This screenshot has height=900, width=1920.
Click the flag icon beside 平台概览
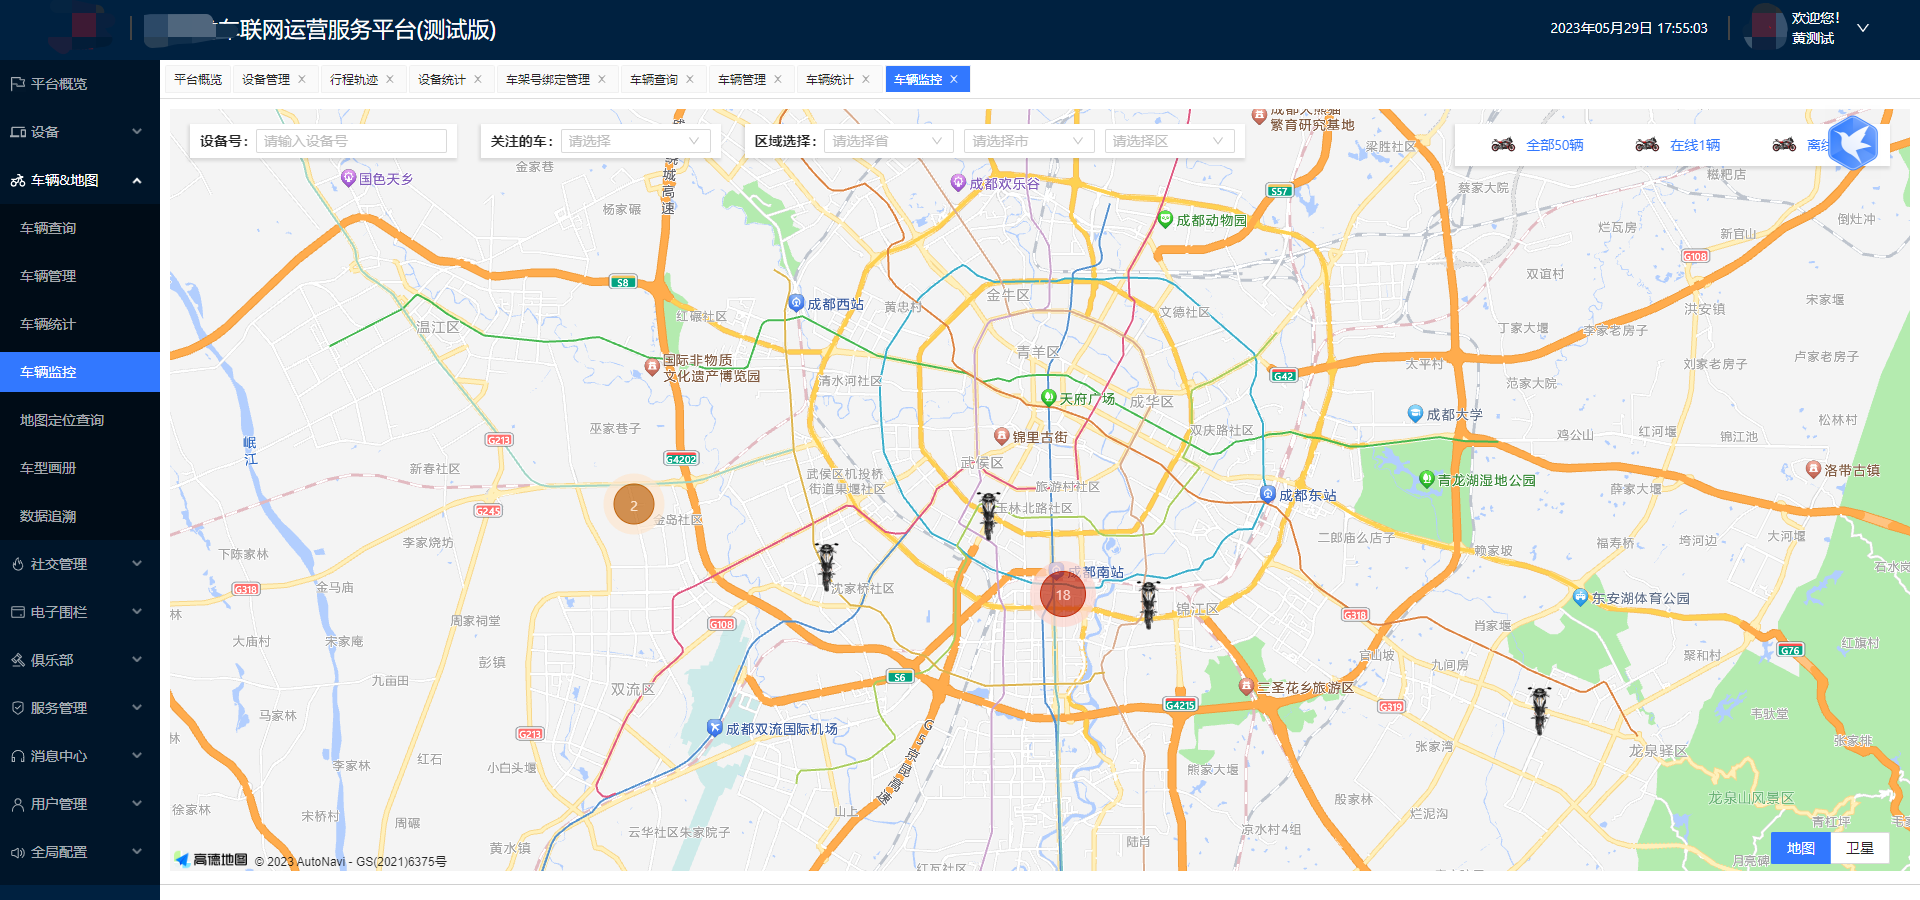pos(17,84)
